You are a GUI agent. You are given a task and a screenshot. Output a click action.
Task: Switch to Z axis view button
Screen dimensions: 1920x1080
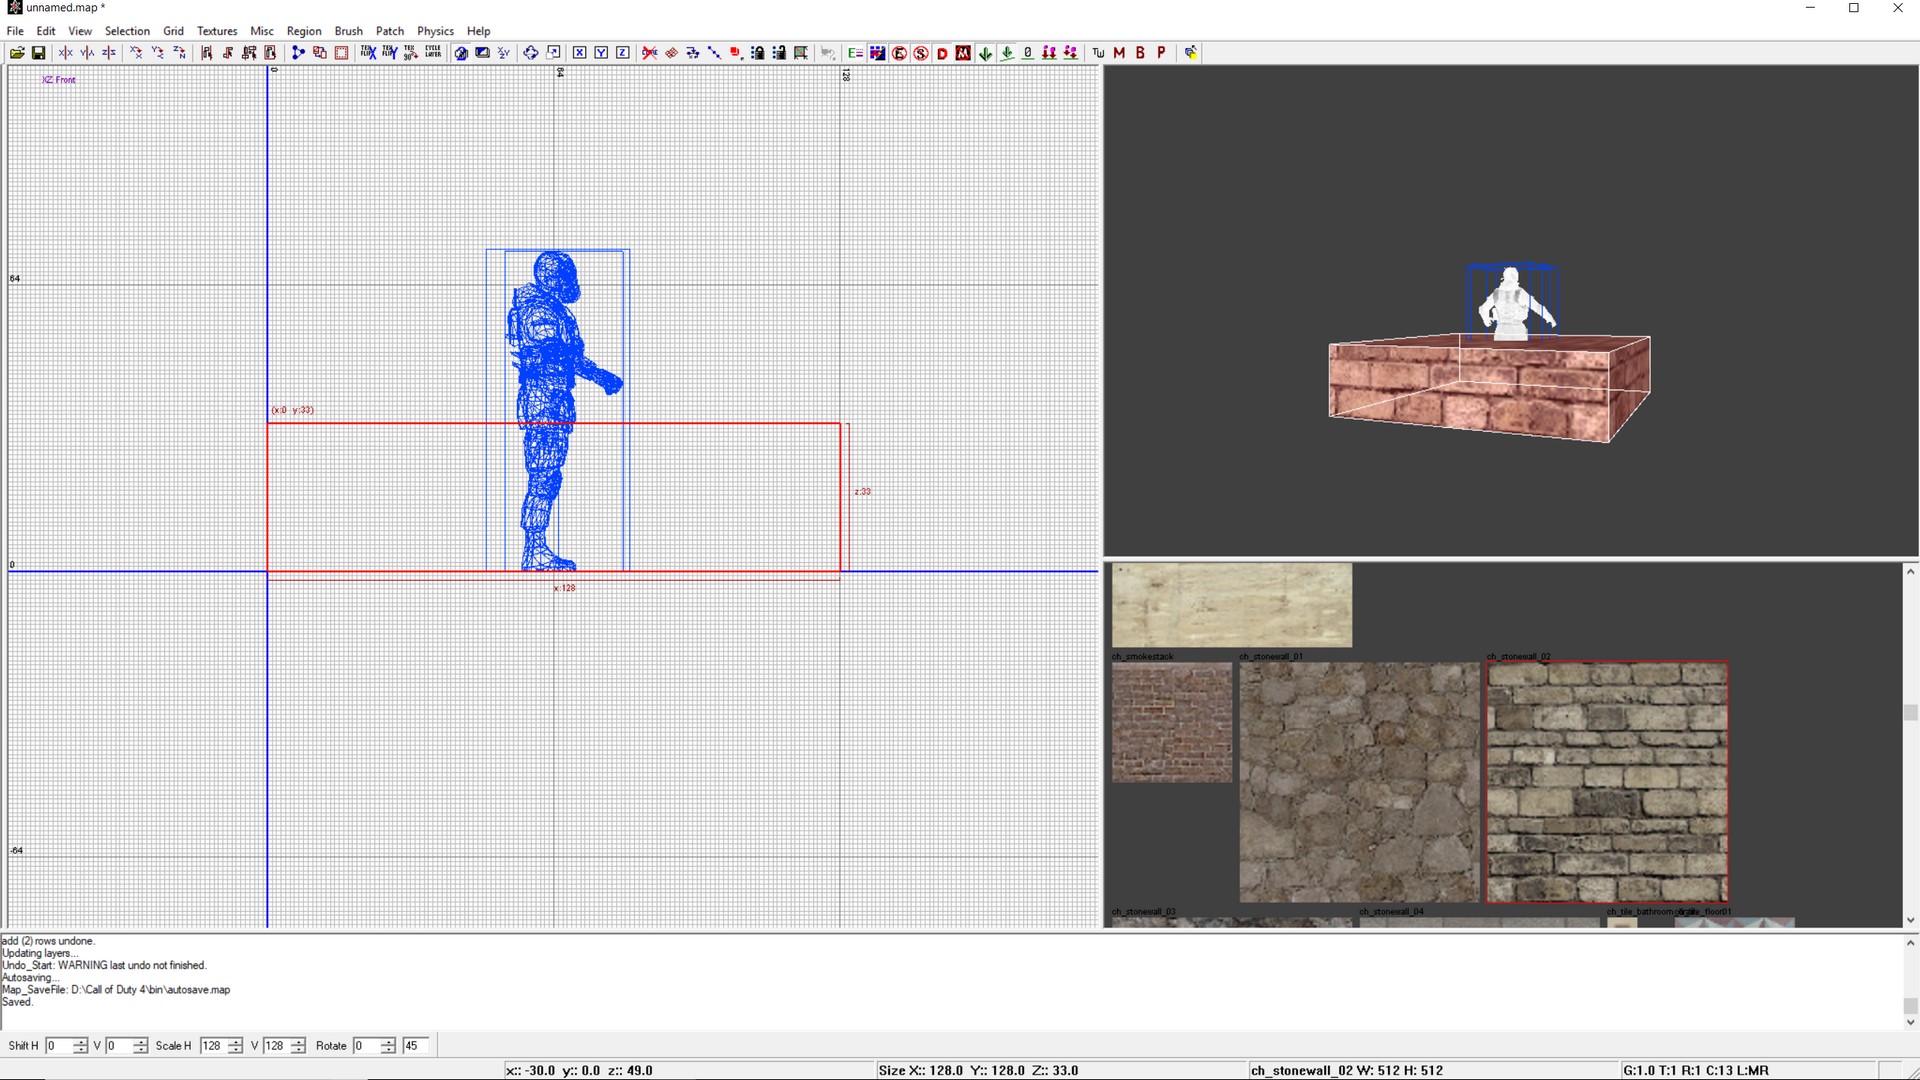pyautogui.click(x=623, y=53)
